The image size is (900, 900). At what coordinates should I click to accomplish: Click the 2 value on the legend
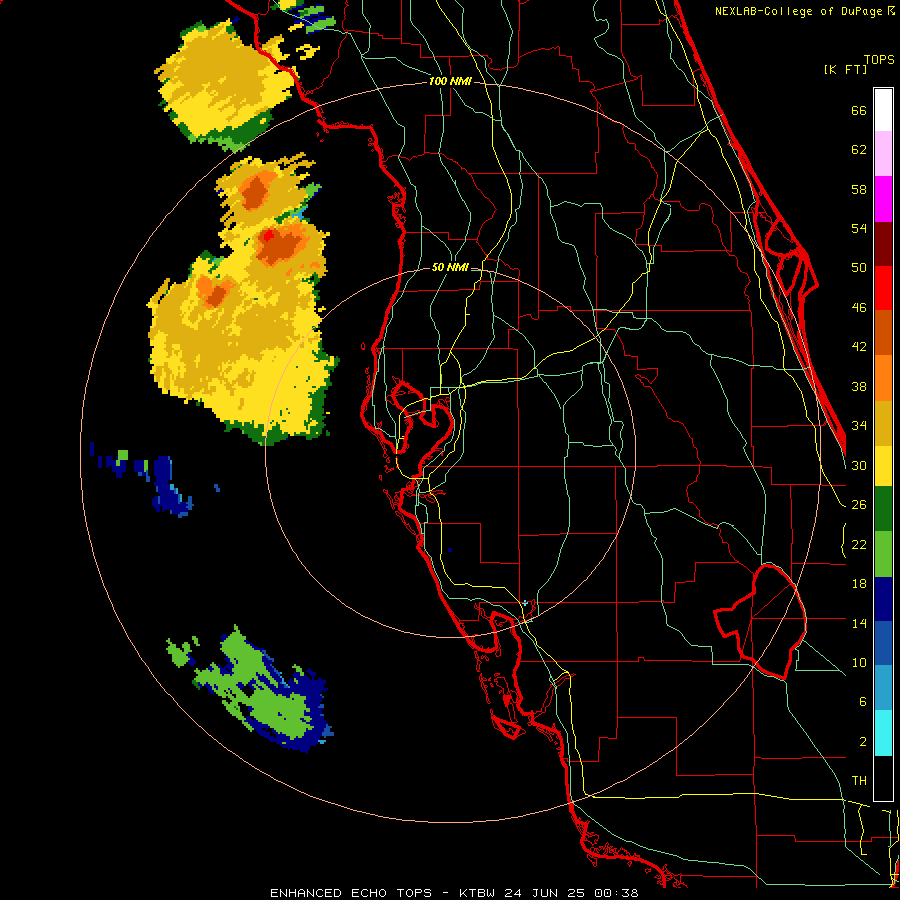pos(862,742)
